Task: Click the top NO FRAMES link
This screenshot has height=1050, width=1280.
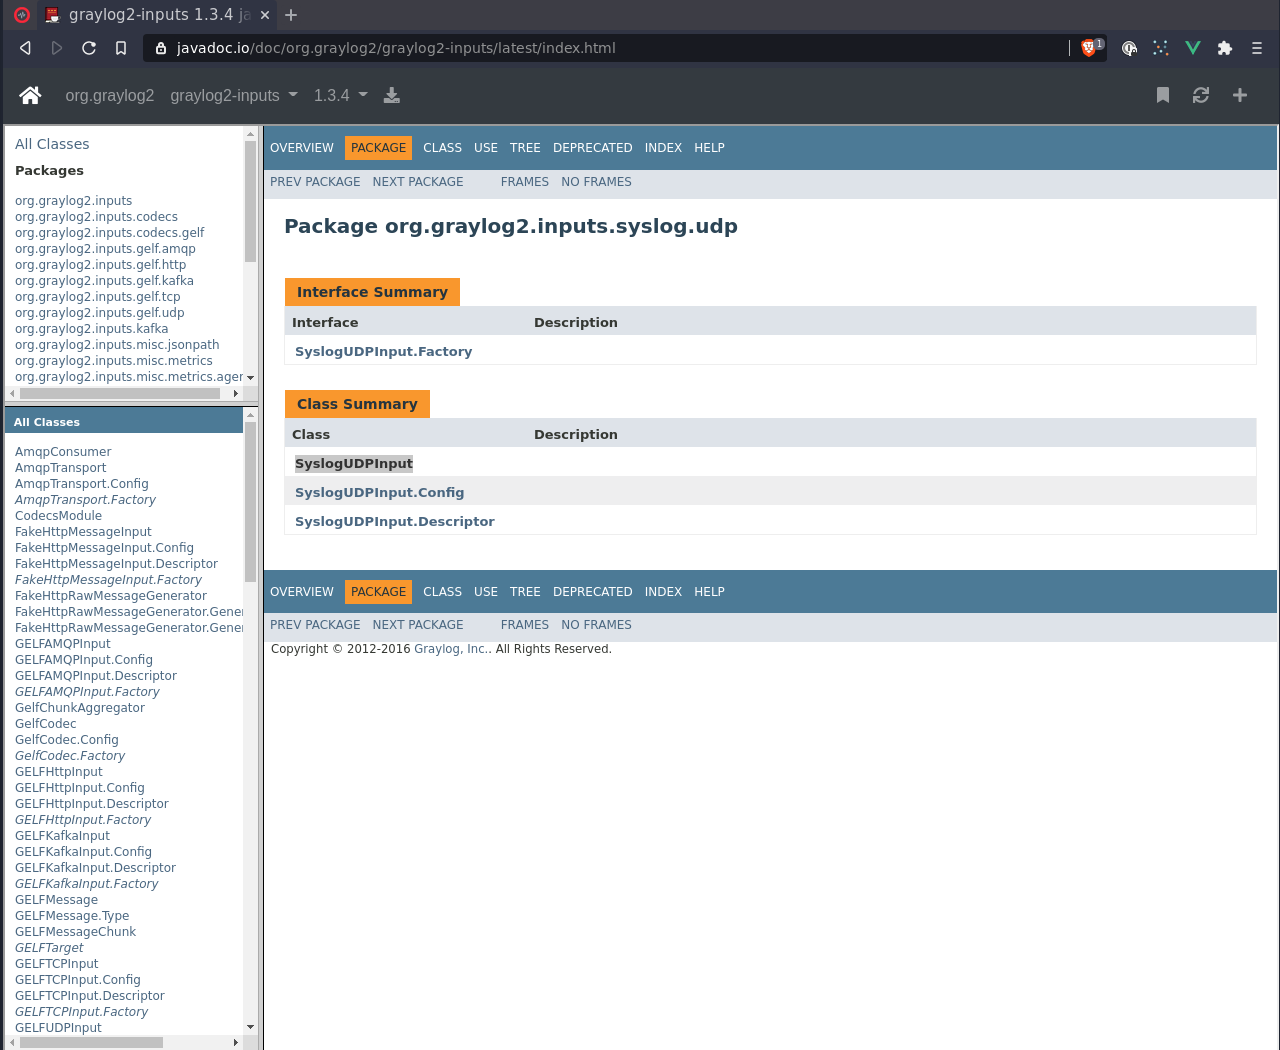Action: click(x=596, y=182)
